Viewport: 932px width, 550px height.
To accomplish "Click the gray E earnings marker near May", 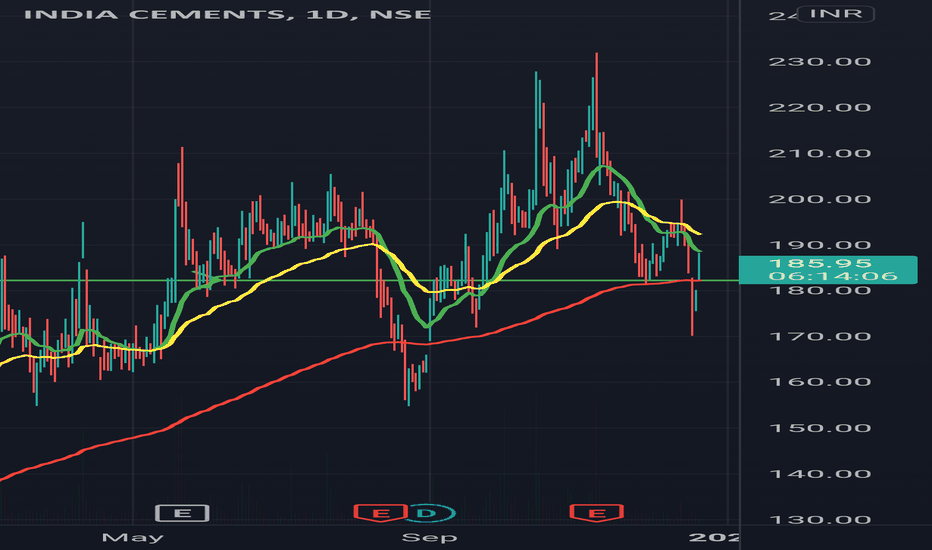I will (182, 513).
